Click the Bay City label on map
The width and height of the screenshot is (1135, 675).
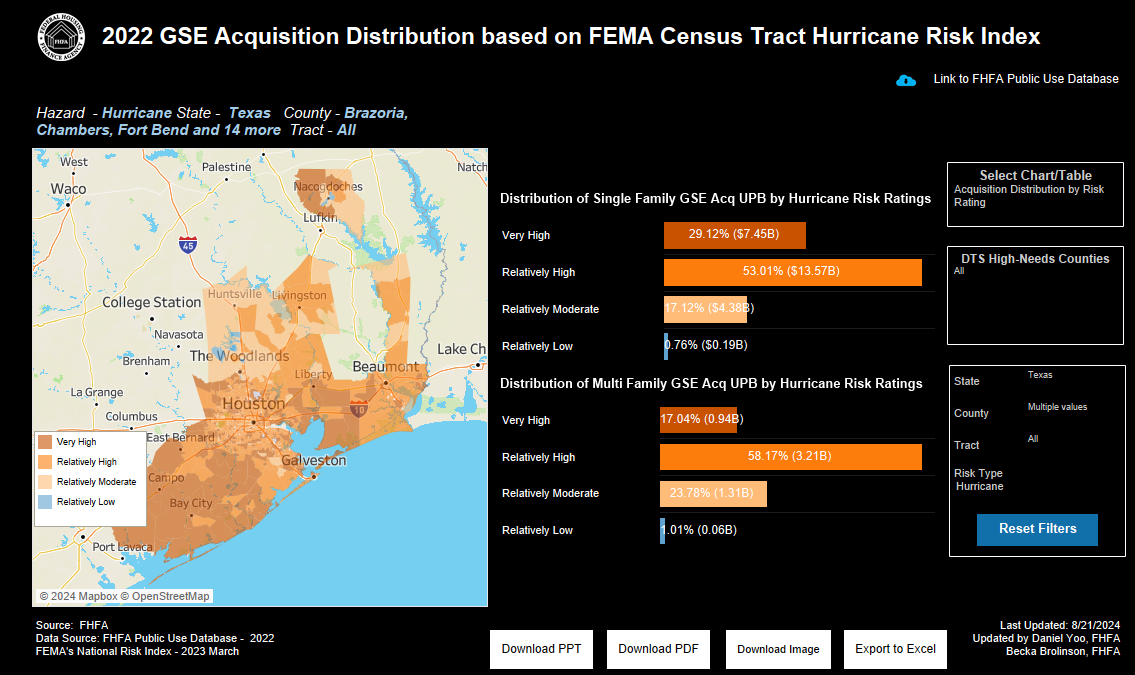coord(191,503)
